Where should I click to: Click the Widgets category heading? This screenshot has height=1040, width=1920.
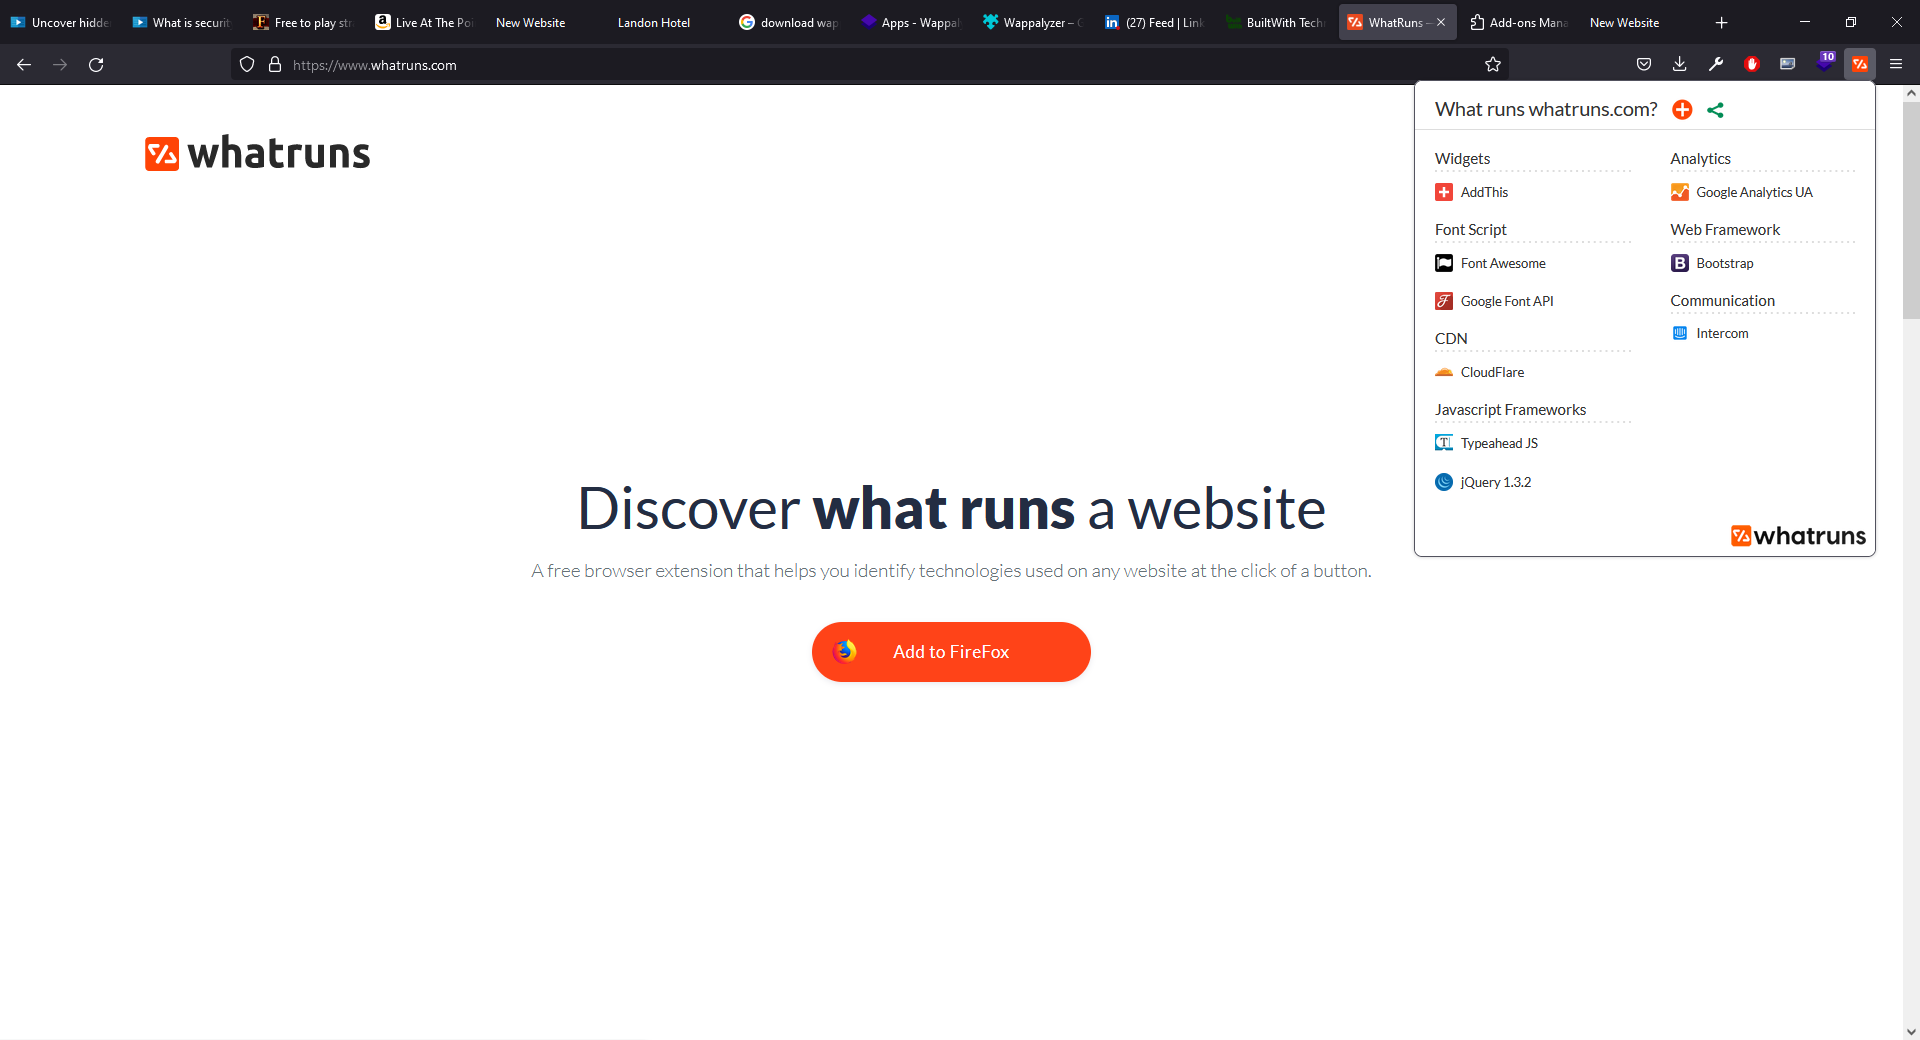point(1462,159)
